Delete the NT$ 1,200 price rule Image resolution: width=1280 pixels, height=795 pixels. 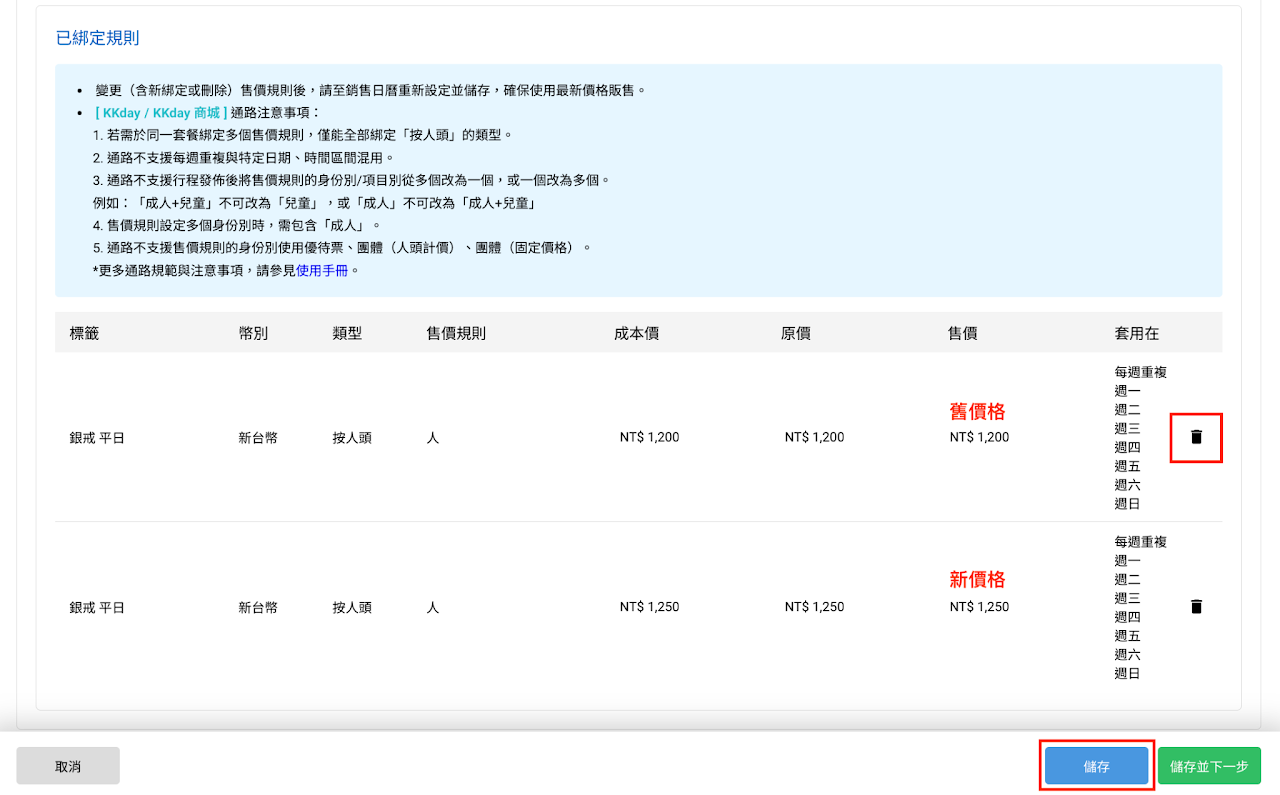click(x=1196, y=437)
